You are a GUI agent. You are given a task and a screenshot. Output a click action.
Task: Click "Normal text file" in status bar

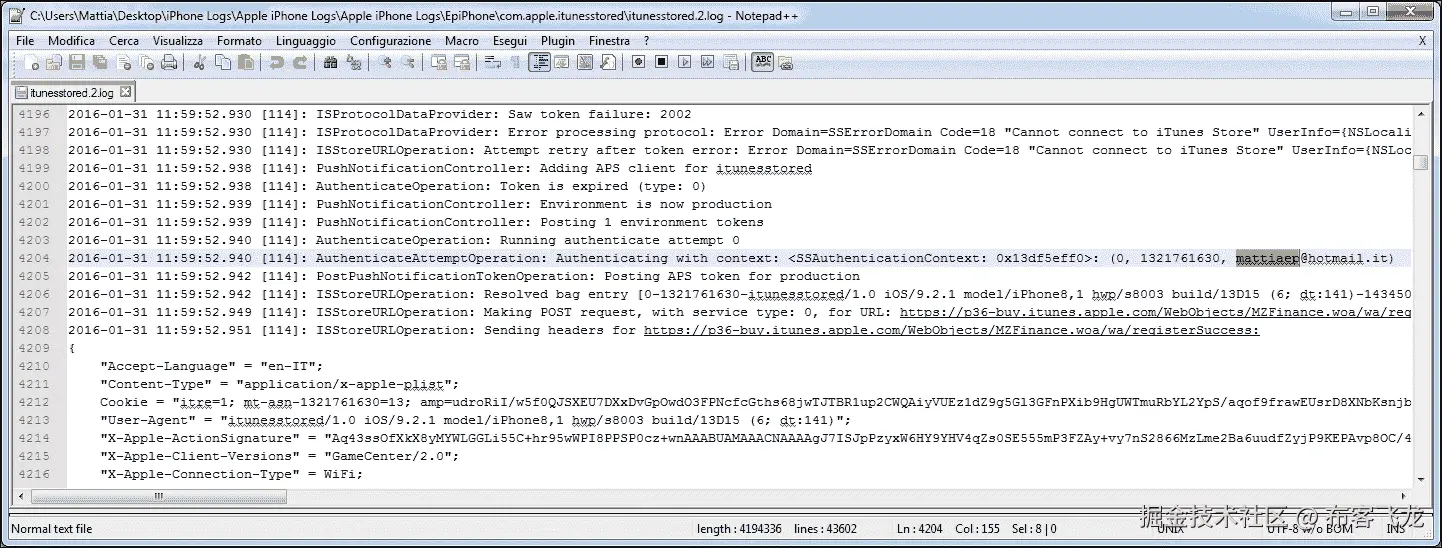pos(52,529)
